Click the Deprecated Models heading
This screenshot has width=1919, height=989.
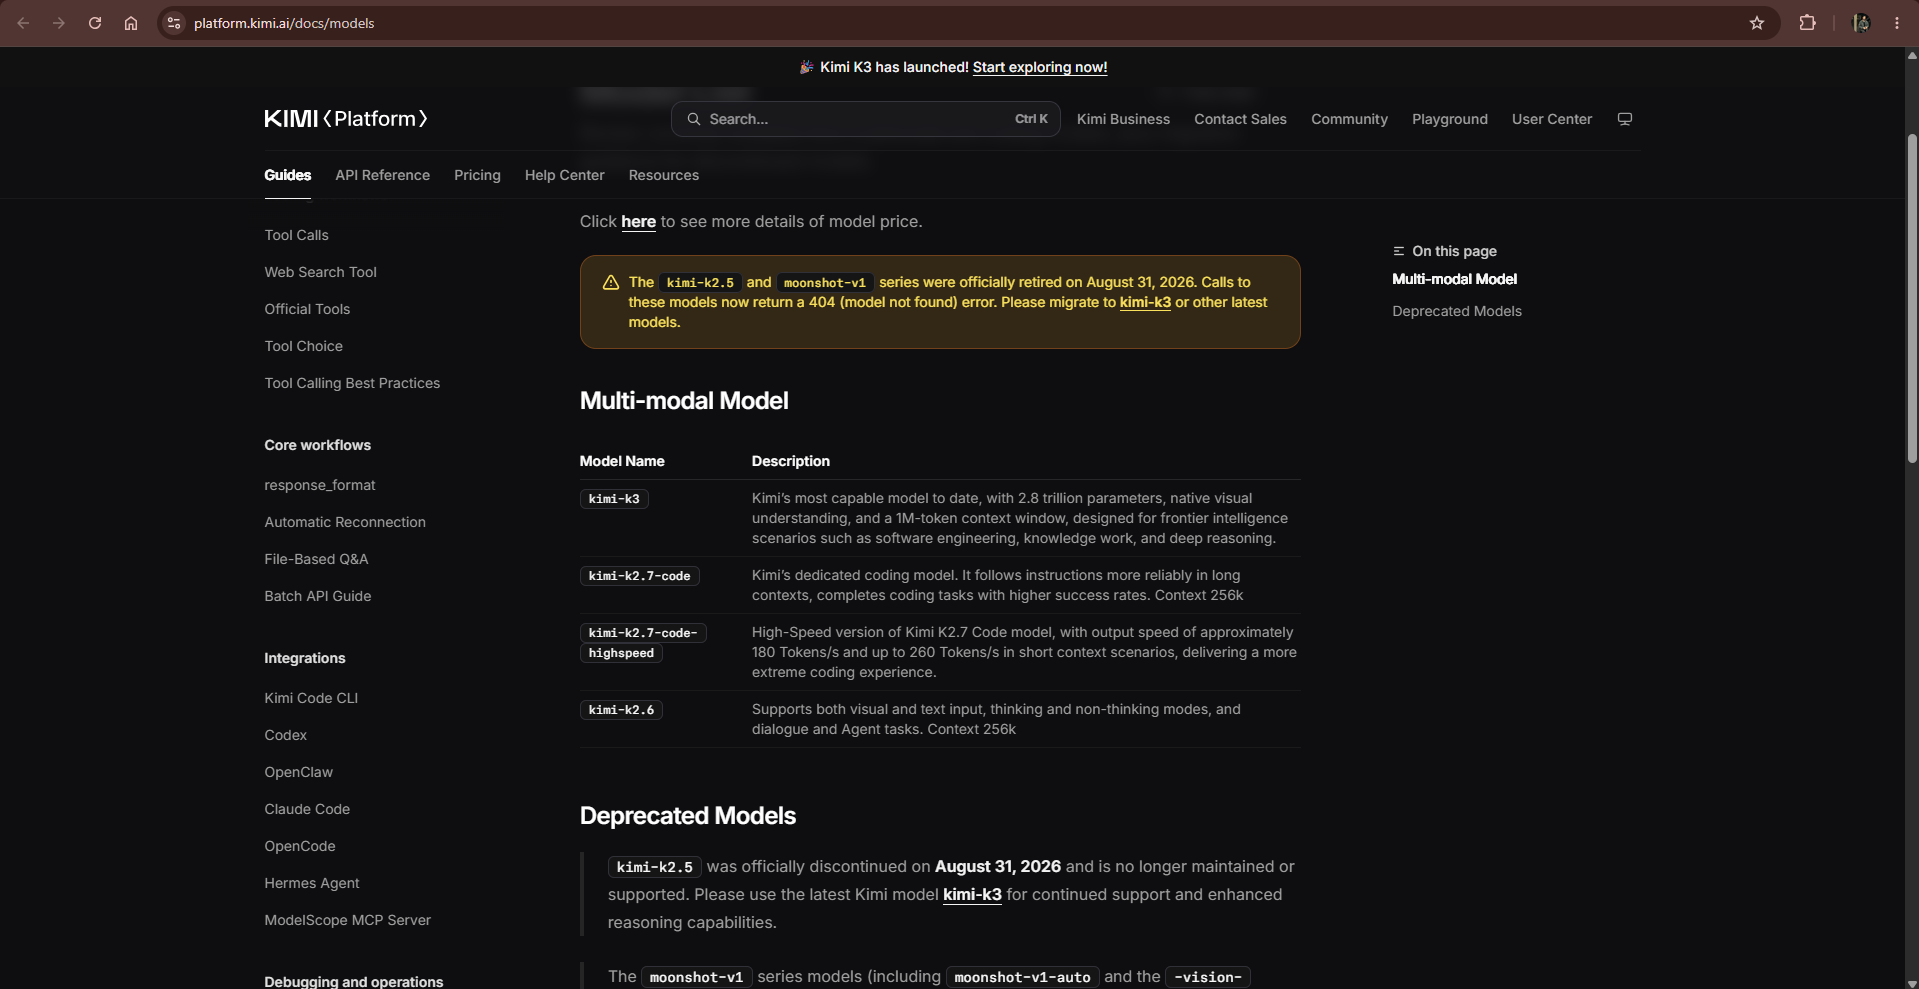(688, 815)
